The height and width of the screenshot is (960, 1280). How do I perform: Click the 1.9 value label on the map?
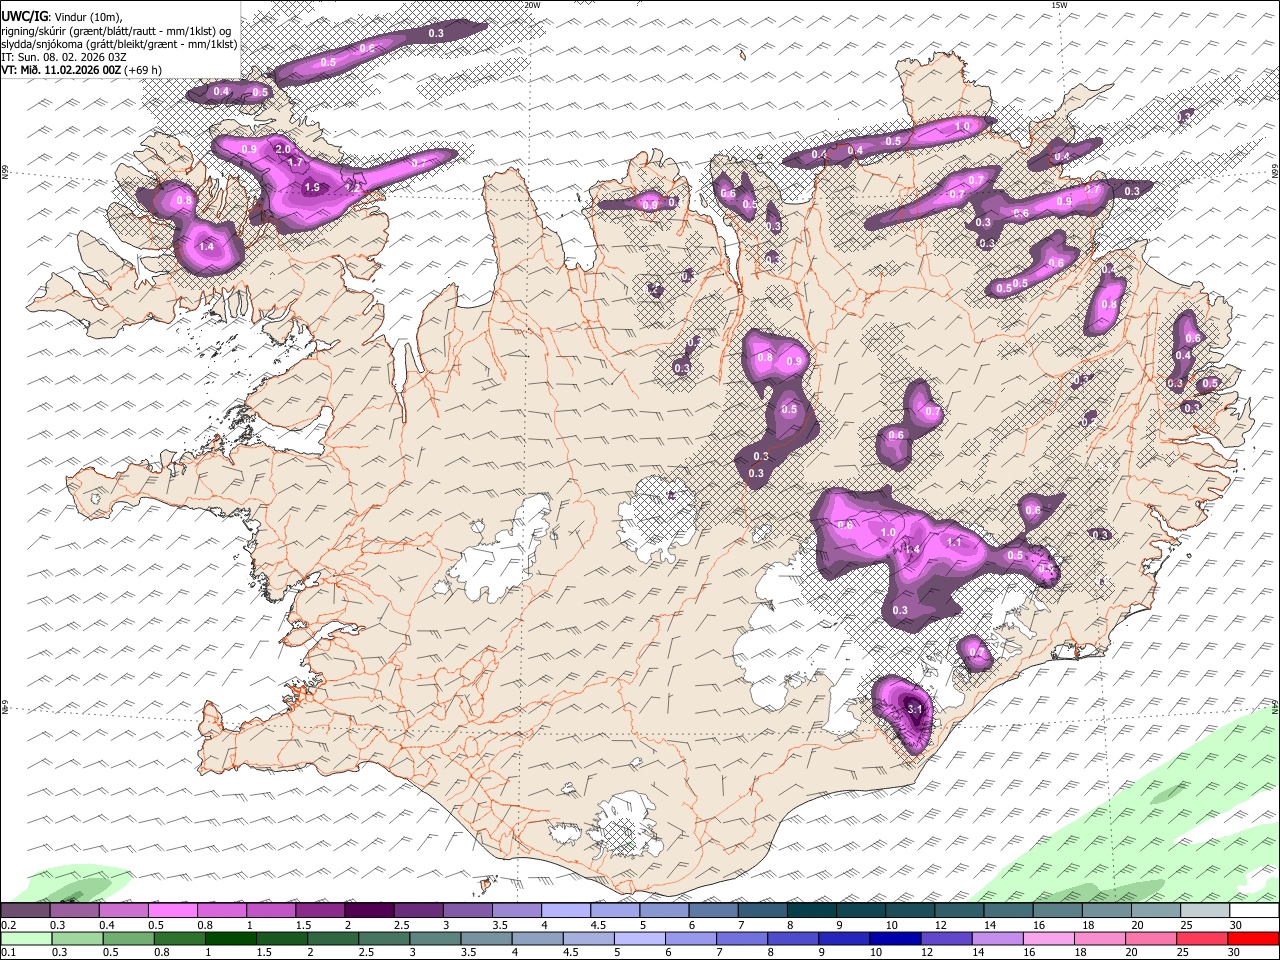coord(312,187)
